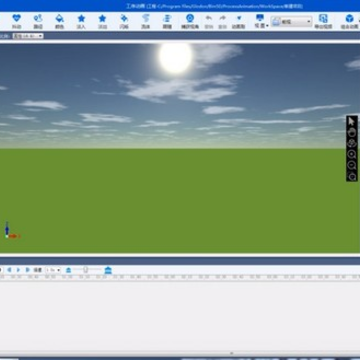Open the render mode combo box in the toolbar
The width and height of the screenshot is (360, 360).
pyautogui.click(x=291, y=22)
